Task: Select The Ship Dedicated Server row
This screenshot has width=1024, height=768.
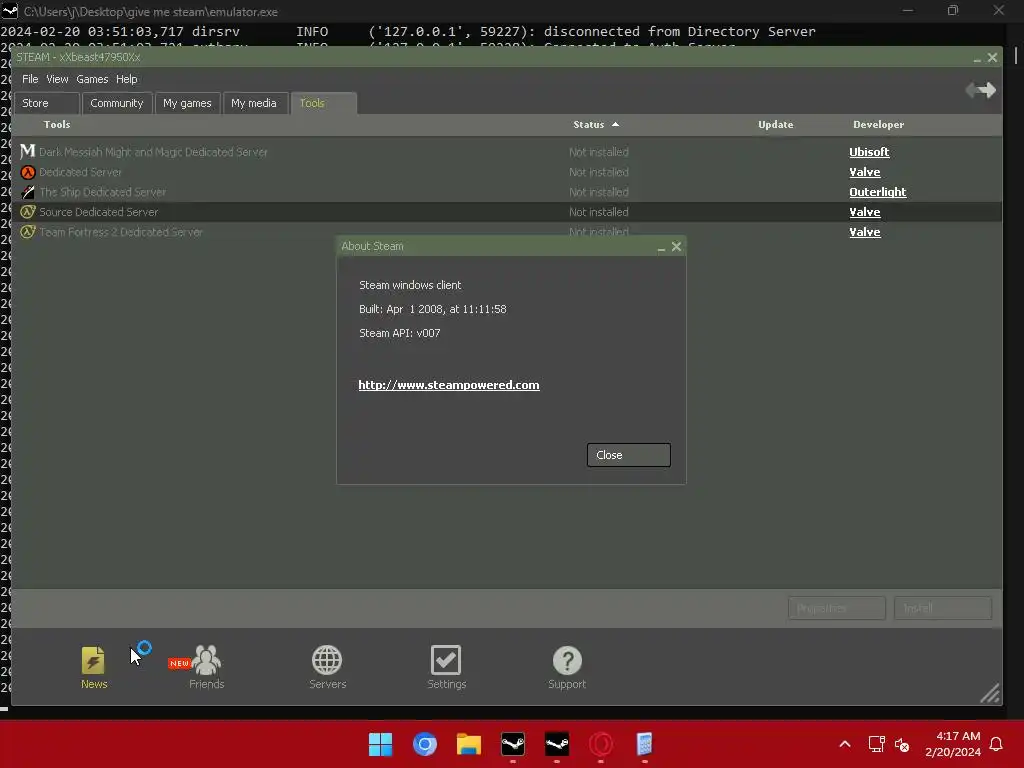Action: point(507,192)
